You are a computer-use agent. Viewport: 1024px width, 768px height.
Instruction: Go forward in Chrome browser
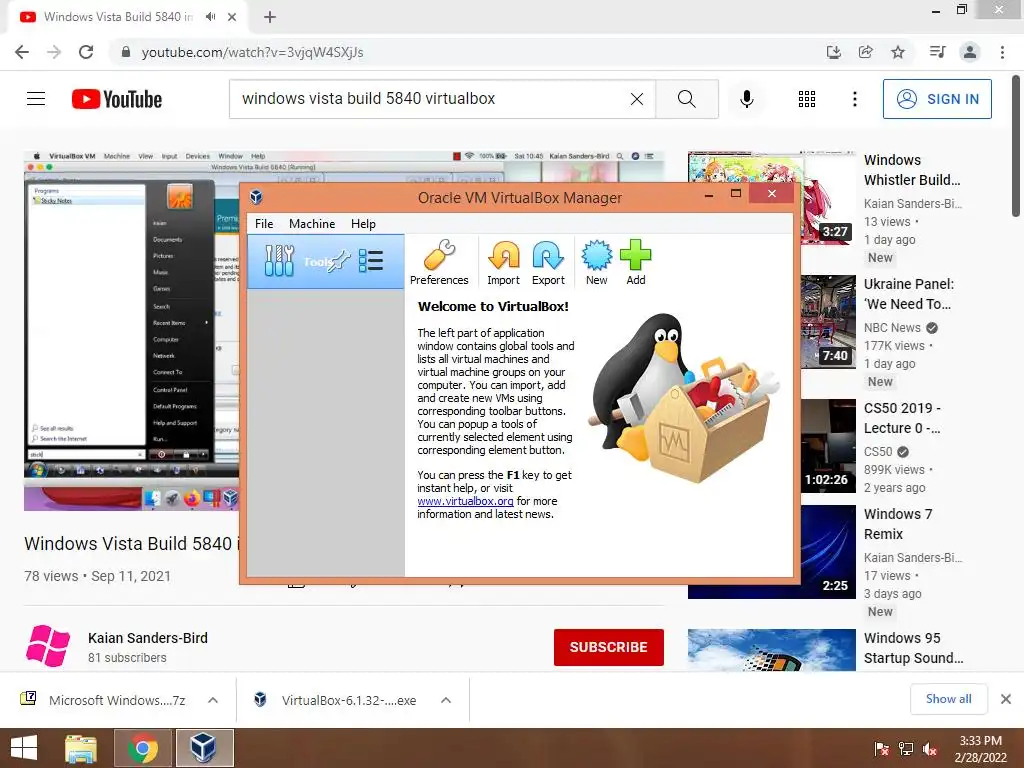54,52
